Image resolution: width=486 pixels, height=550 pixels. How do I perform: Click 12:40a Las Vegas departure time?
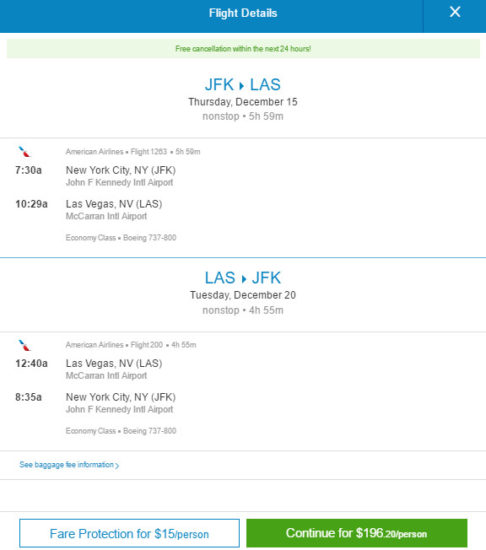[x=32, y=363]
